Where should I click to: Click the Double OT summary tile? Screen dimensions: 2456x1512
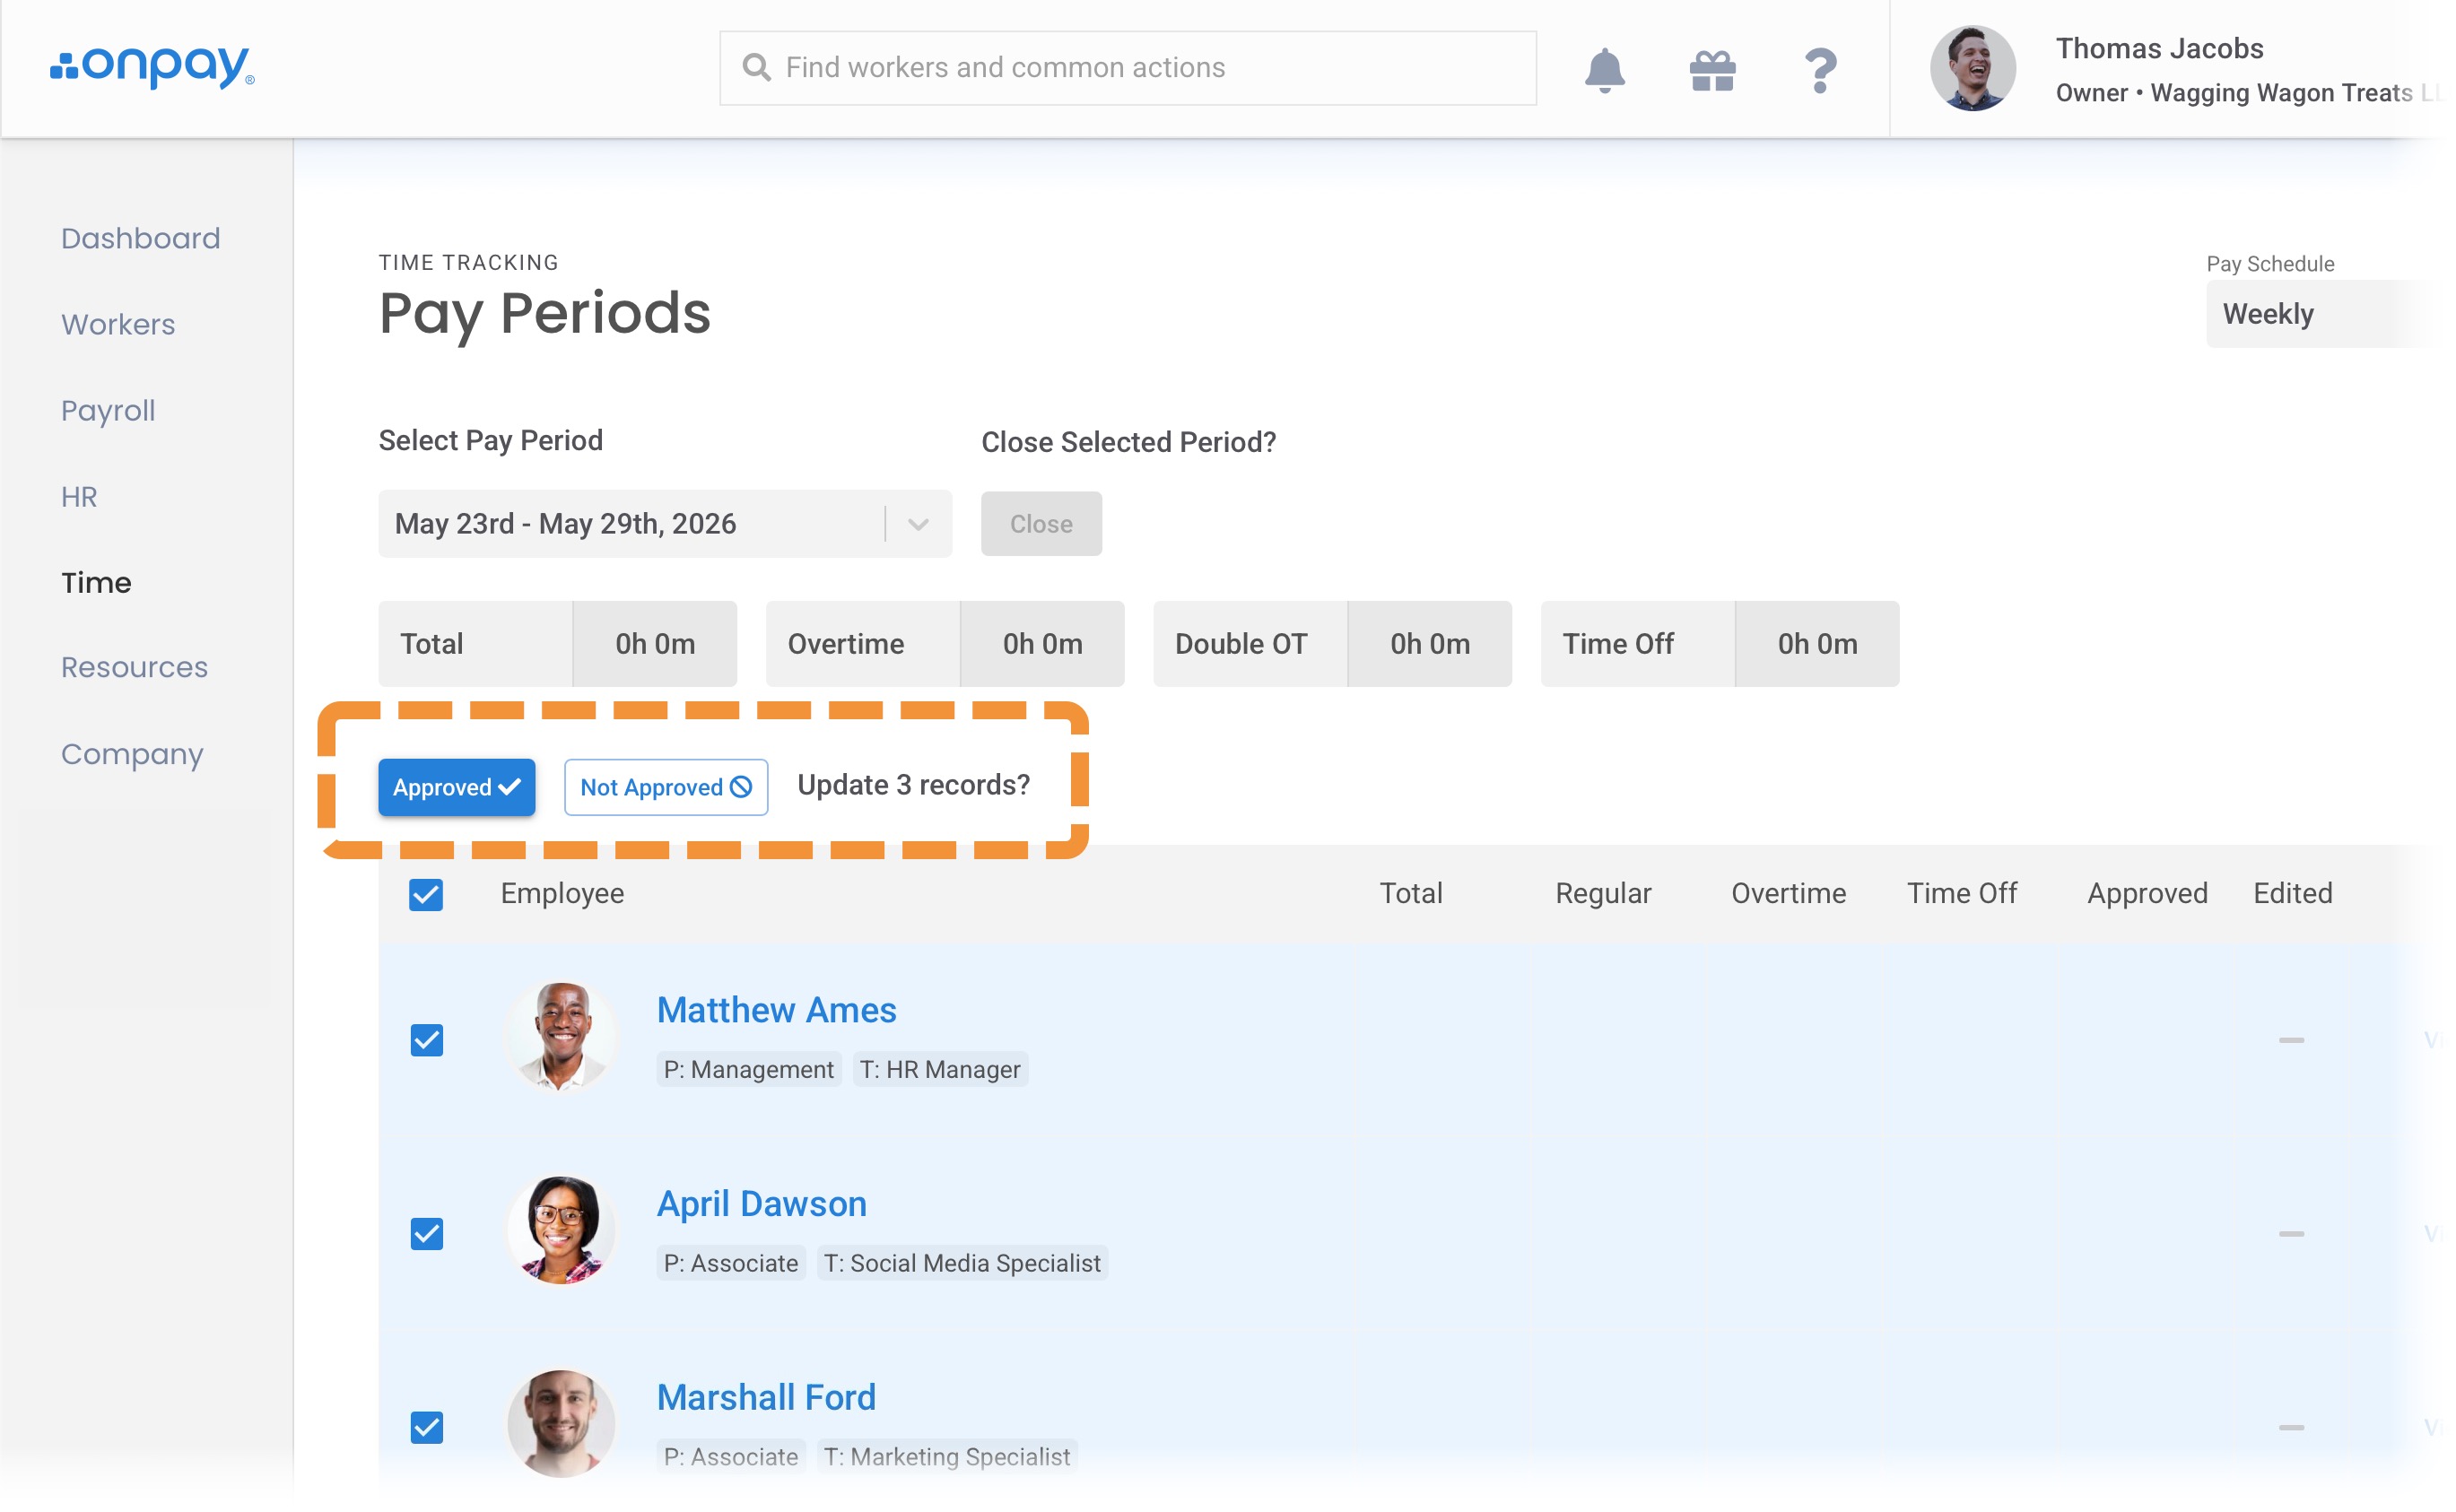[1332, 643]
